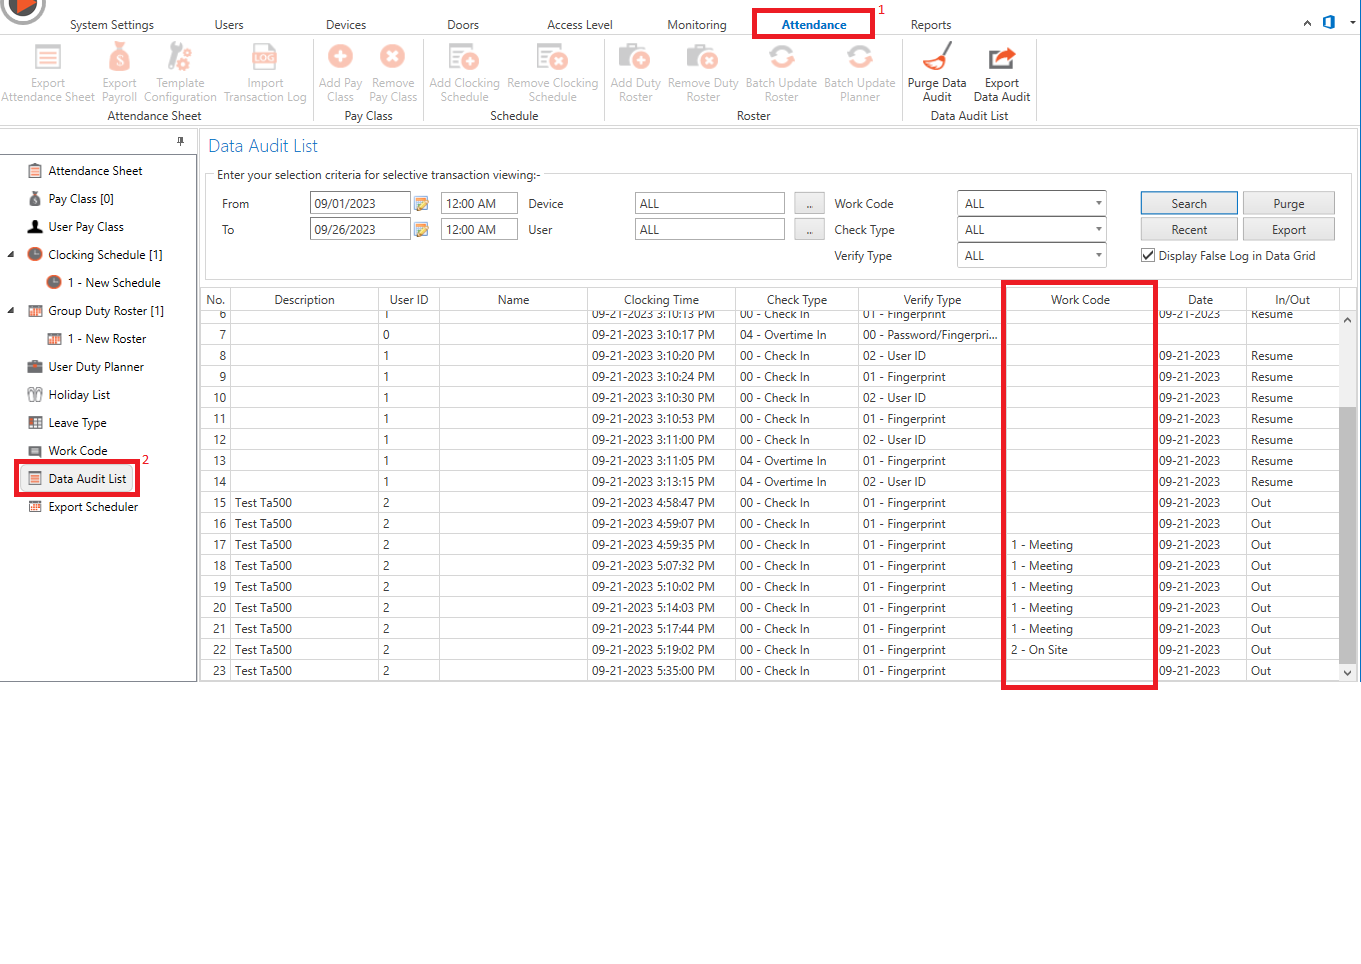Select the Attendance tab
Image resolution: width=1361 pixels, height=964 pixels.
(814, 25)
